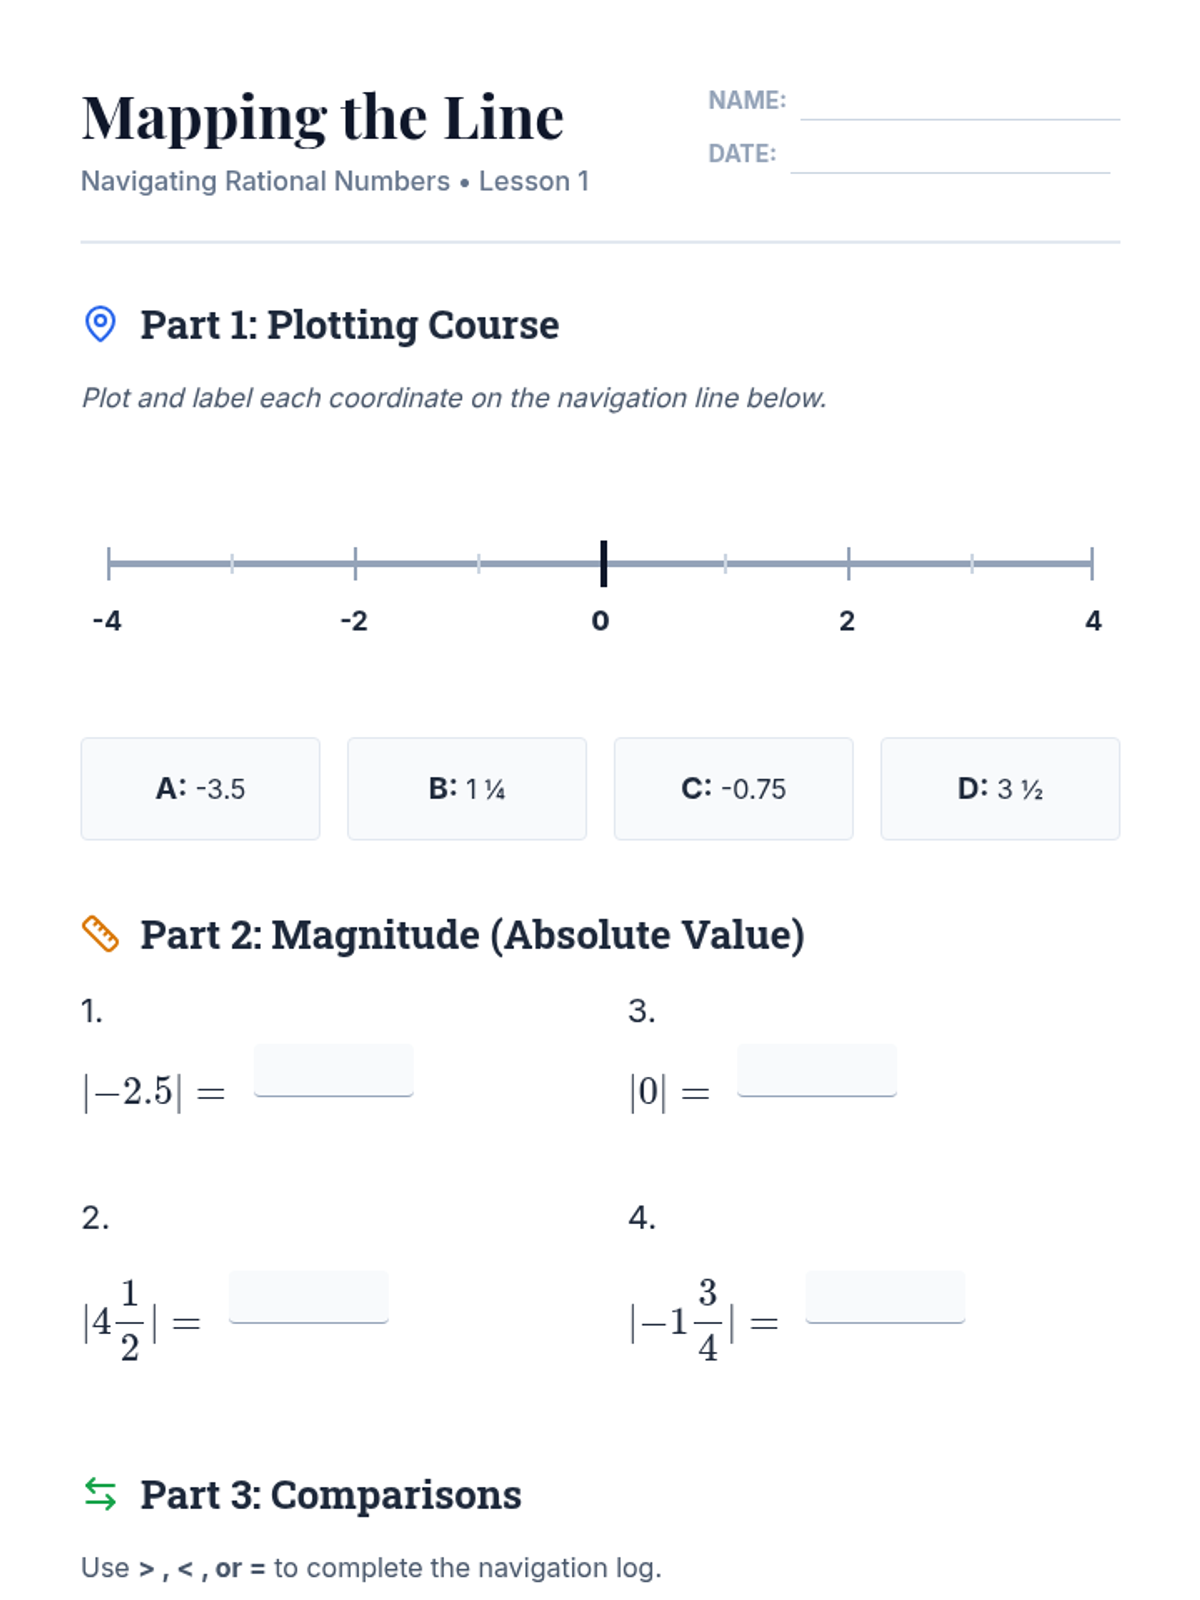Click the -4 tick on number line
Viewport: 1200px width, 1600px height.
(x=109, y=564)
